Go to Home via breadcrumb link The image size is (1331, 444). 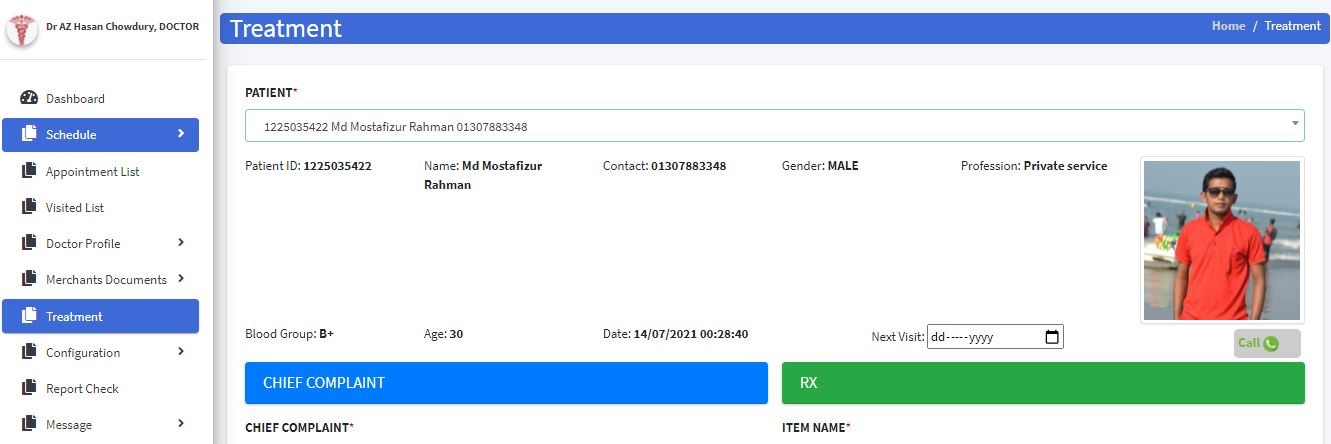click(x=1228, y=26)
